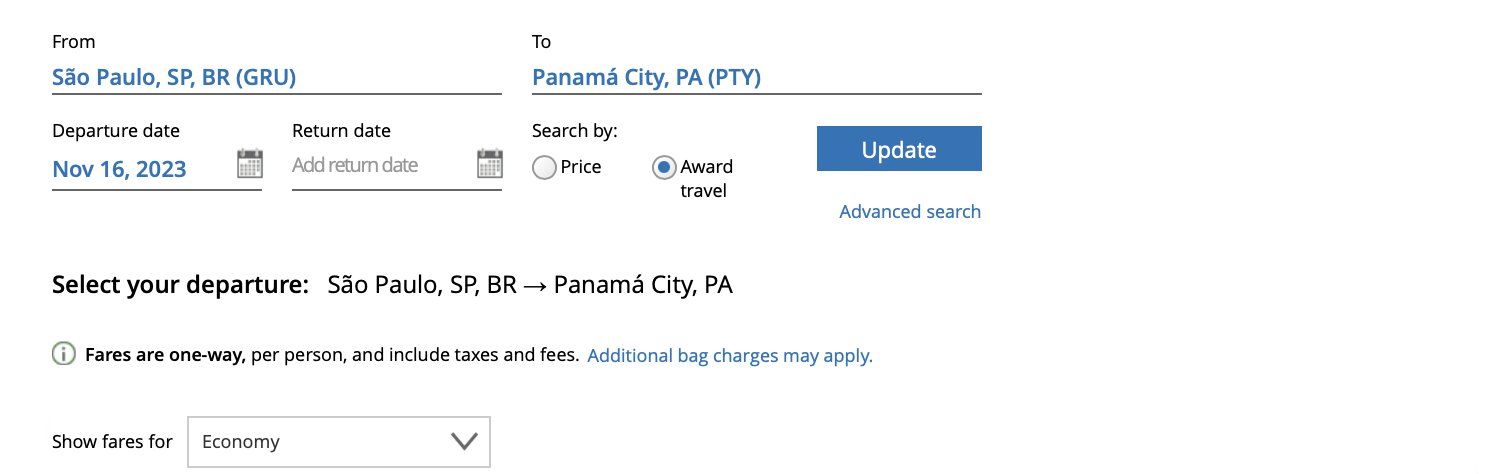
Task: Click the "Search by:" label
Action: 575,131
